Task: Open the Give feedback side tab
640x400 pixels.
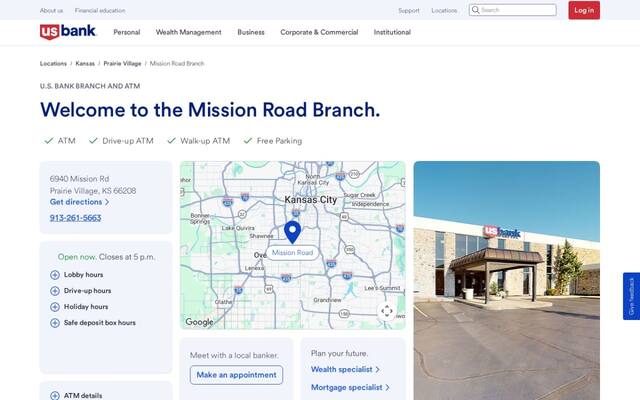Action: point(631,296)
